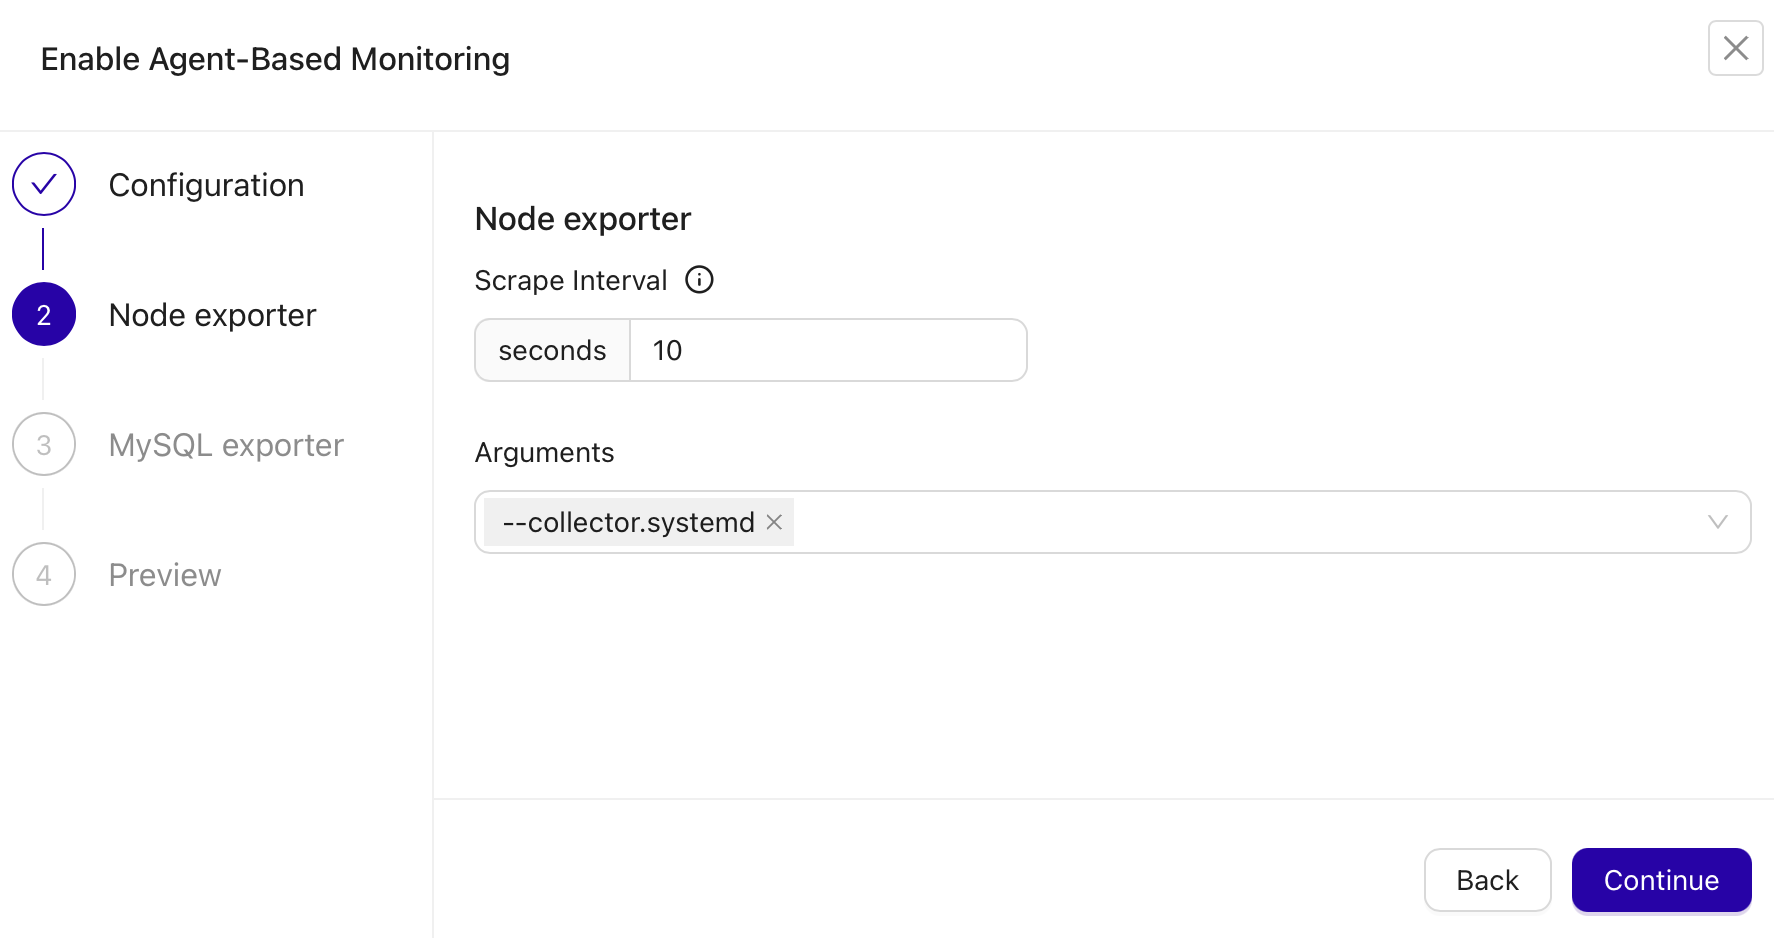Click the dialog close X icon
The height and width of the screenshot is (938, 1774).
(1735, 48)
